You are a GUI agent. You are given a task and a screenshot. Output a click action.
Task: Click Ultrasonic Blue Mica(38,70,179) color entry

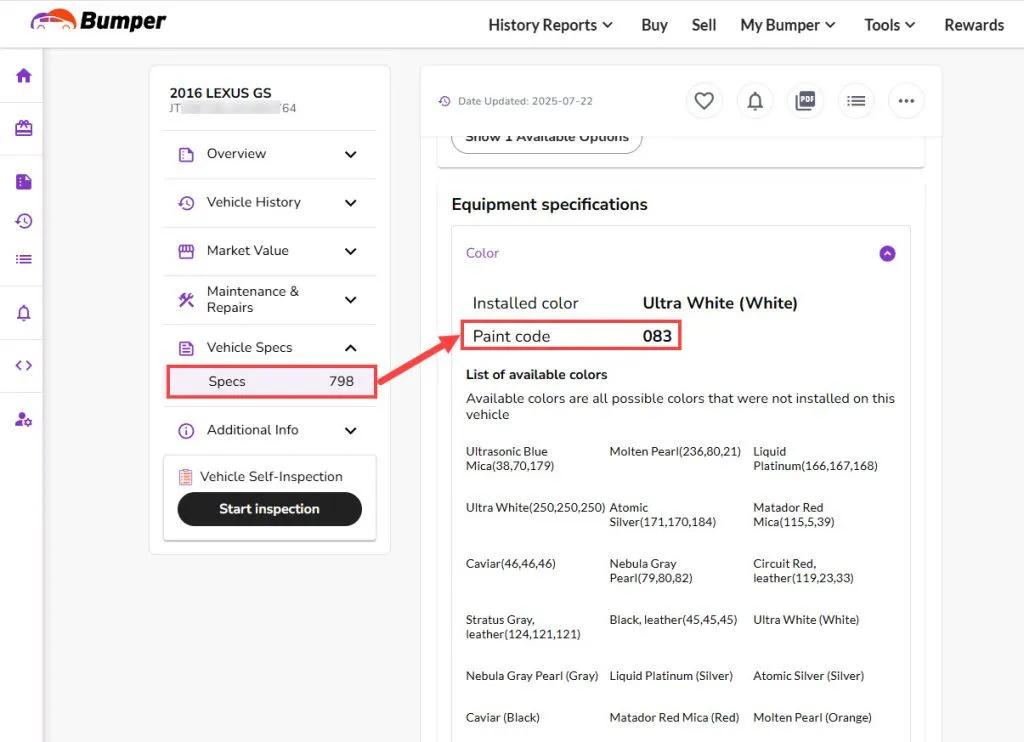(510, 459)
